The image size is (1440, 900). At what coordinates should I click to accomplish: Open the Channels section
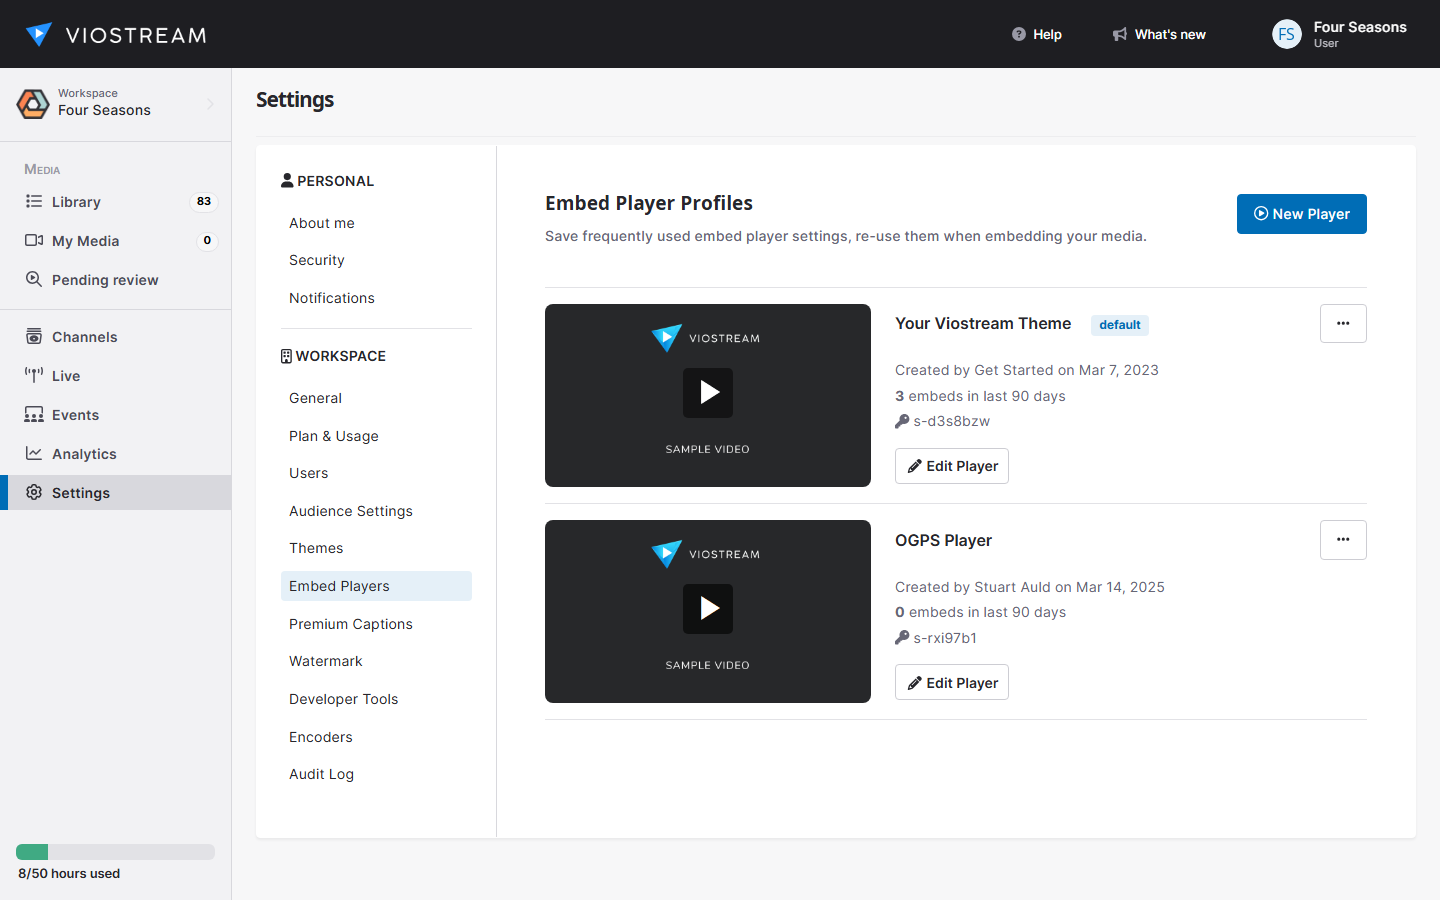[x=84, y=337]
